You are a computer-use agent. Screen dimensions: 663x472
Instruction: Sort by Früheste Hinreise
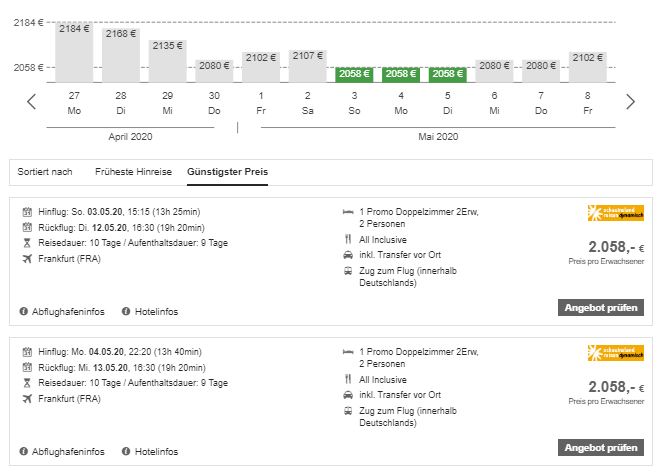tap(133, 172)
